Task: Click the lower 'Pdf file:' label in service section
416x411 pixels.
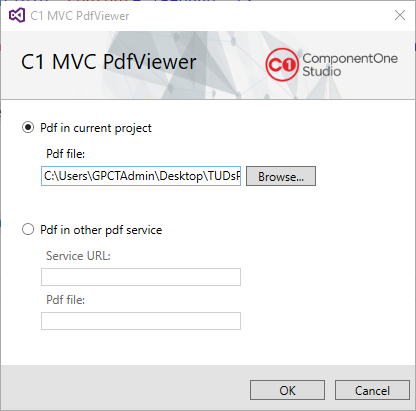Action: click(x=66, y=300)
